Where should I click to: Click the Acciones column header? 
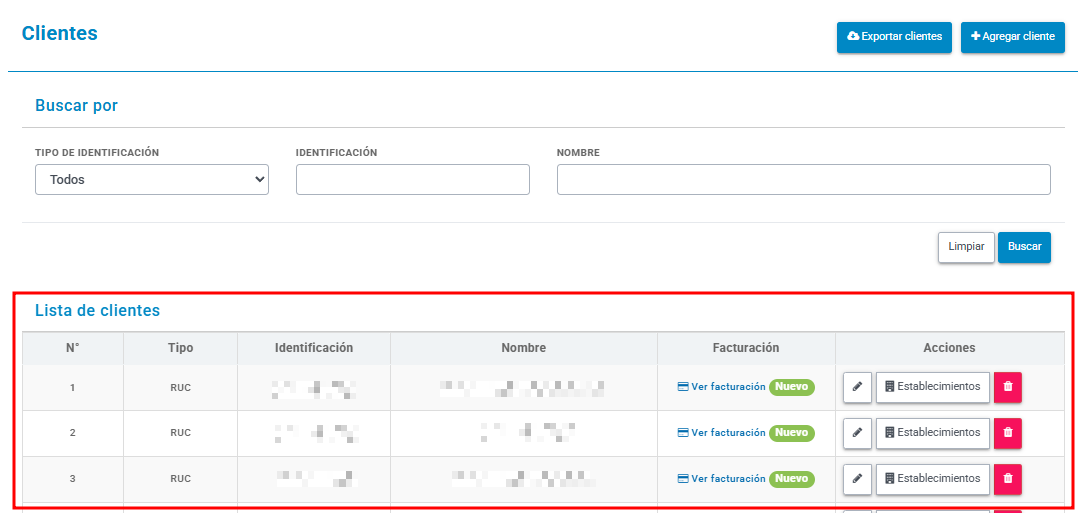(x=950, y=348)
